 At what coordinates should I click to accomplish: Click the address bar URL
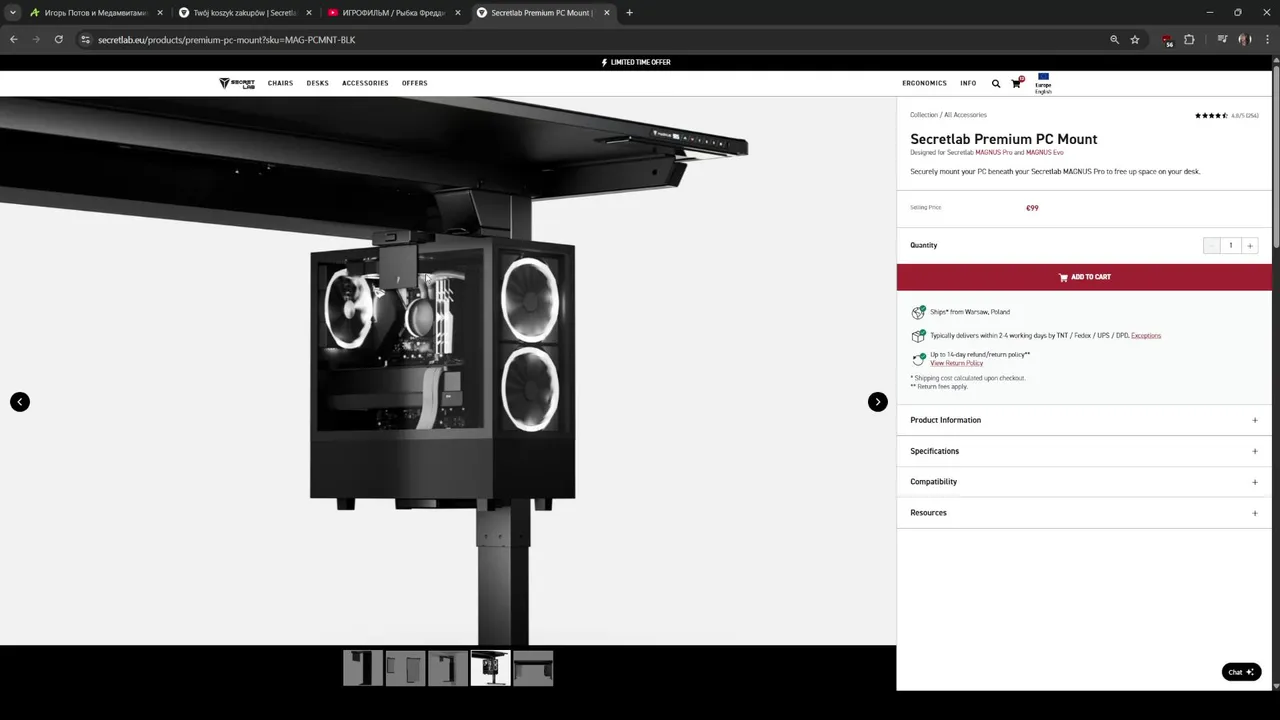(227, 40)
